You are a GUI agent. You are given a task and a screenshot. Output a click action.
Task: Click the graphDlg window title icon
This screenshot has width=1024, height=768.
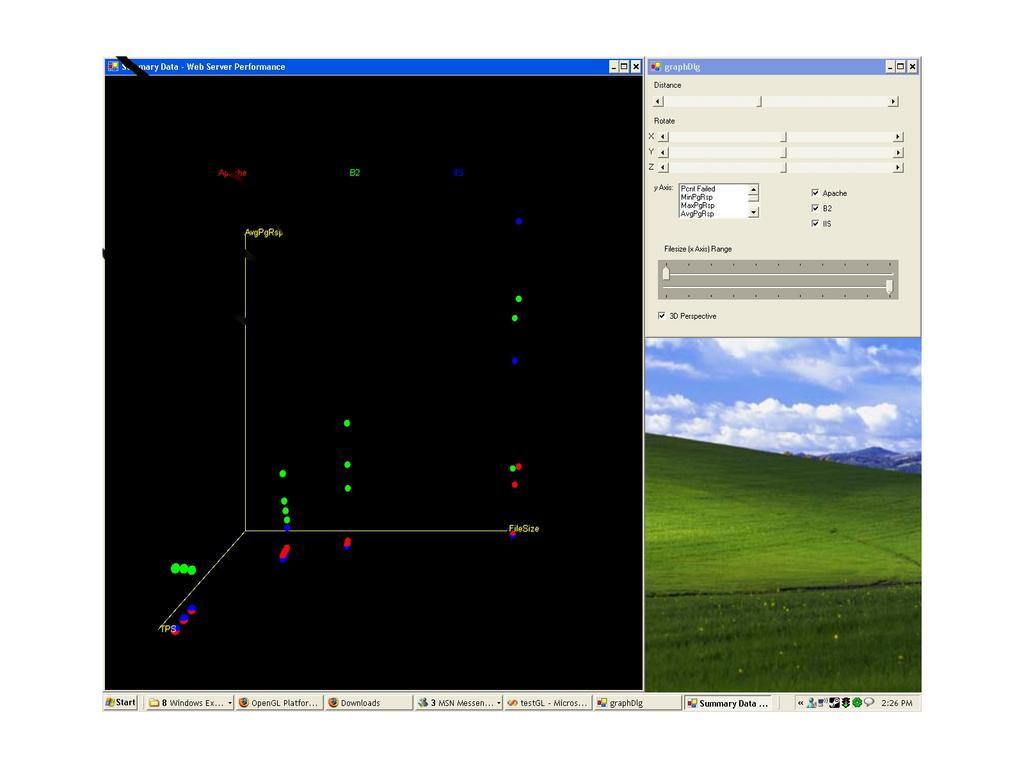point(656,67)
